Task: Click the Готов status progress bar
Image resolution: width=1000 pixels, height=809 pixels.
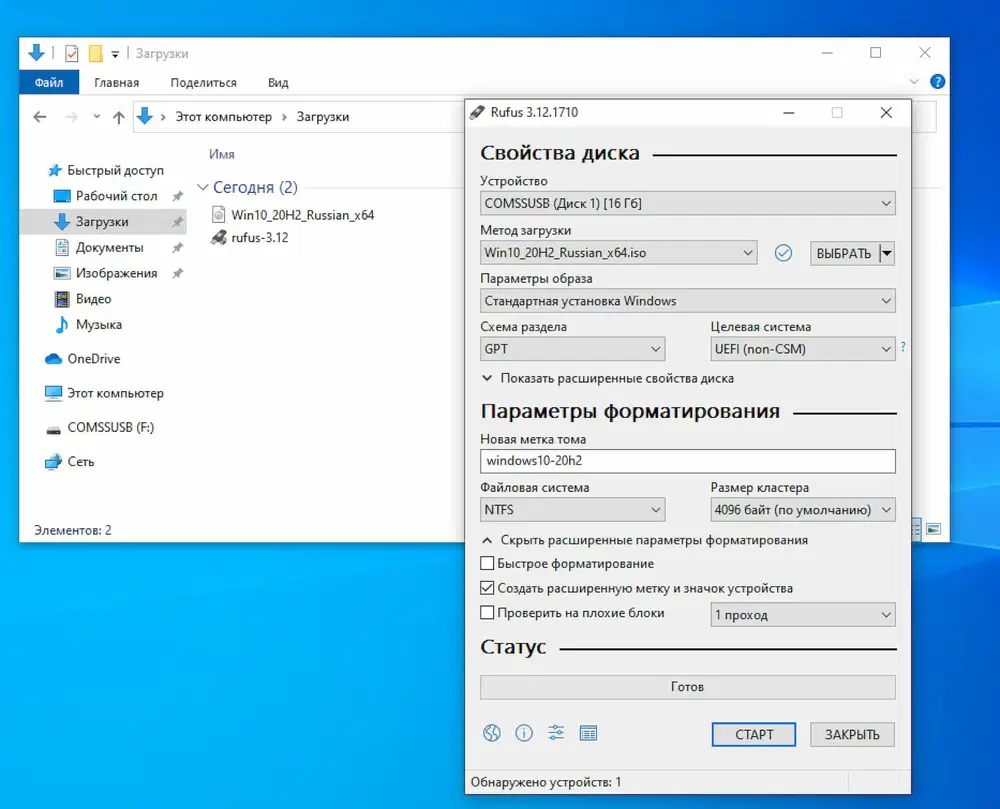Action: pyautogui.click(x=688, y=687)
